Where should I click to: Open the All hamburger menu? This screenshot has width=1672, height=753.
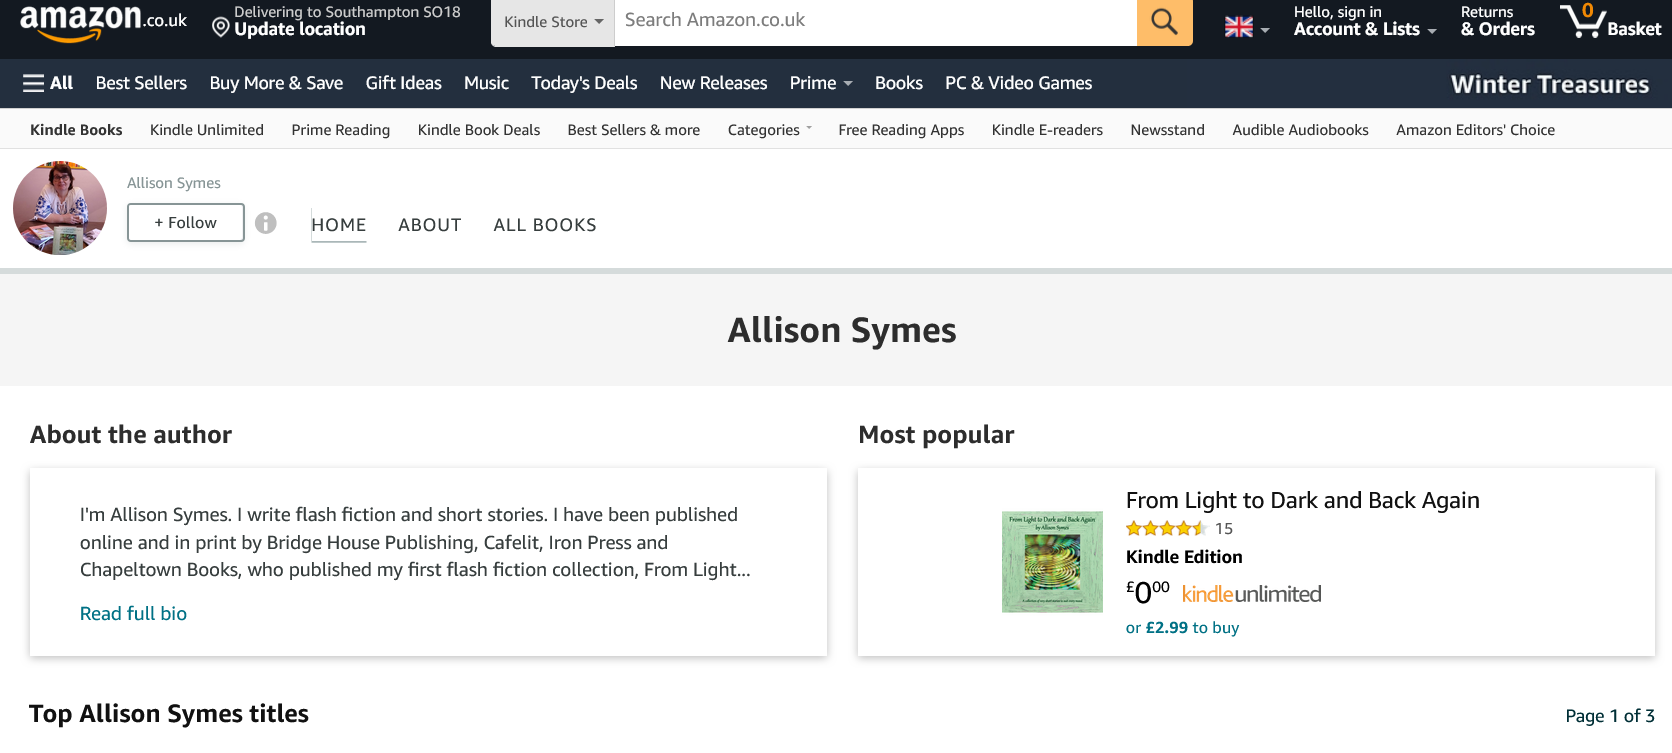pos(48,83)
